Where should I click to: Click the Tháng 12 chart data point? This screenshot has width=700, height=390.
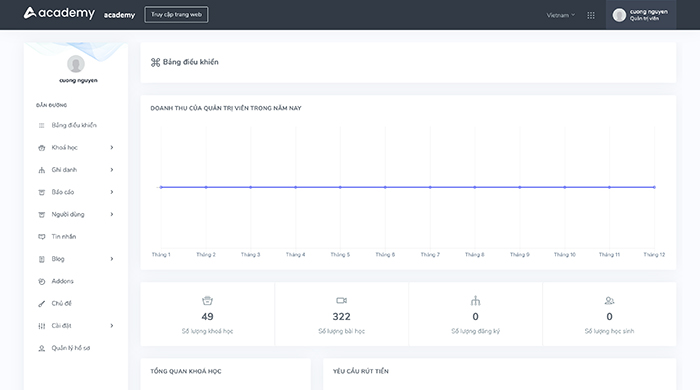[x=654, y=187]
